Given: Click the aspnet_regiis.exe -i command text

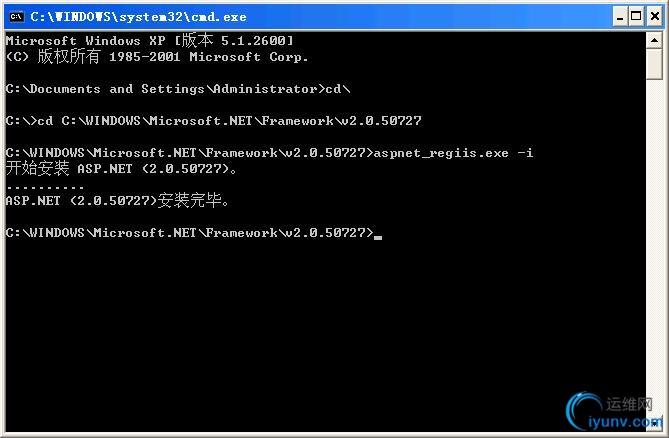Looking at the screenshot, I should (x=454, y=153).
